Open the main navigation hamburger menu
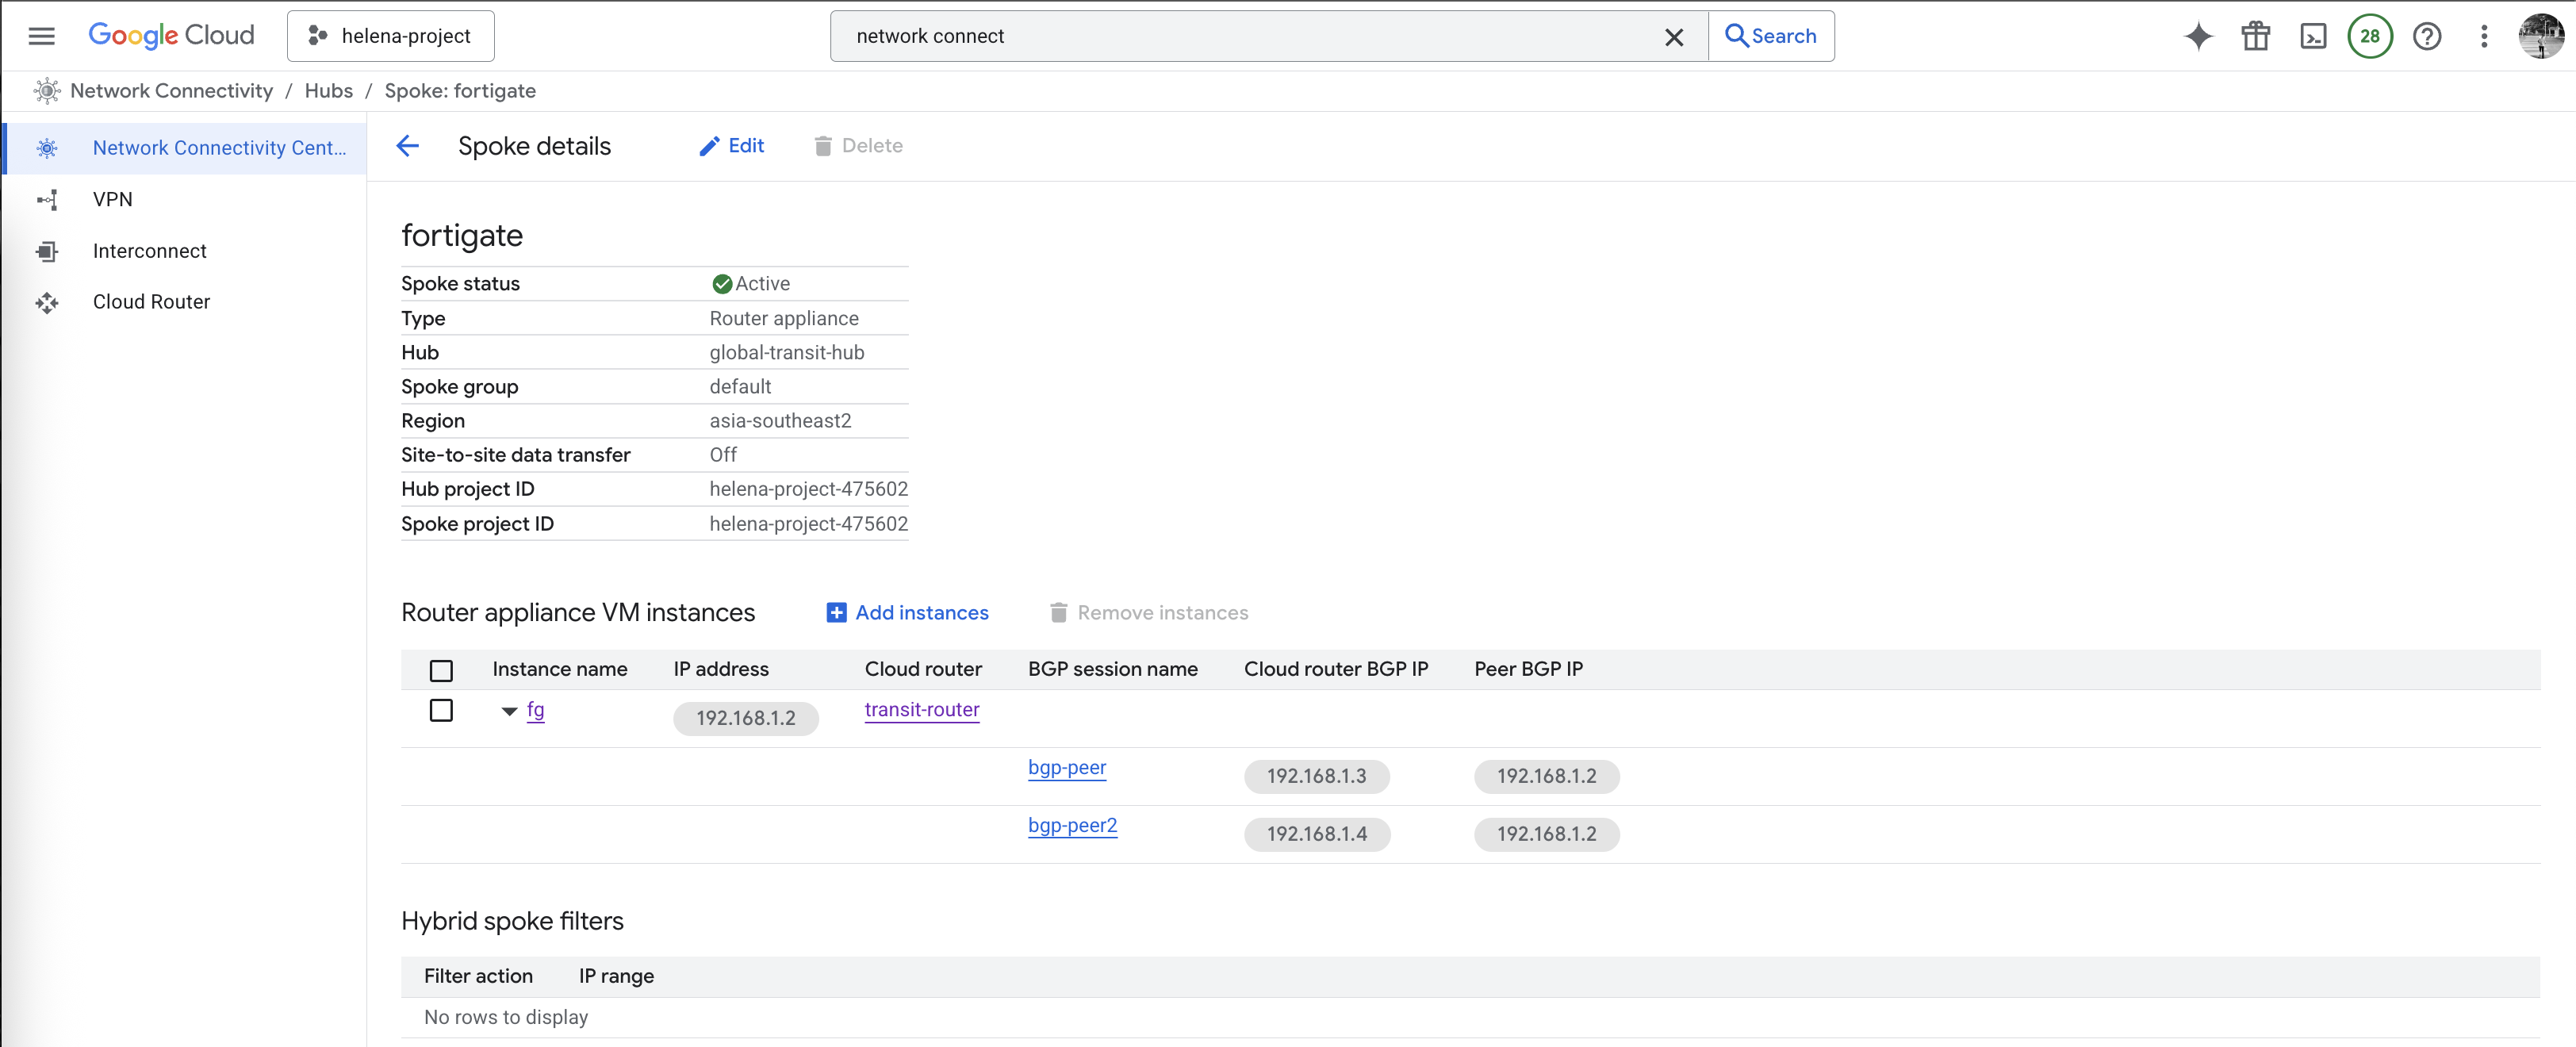This screenshot has width=2576, height=1047. [41, 36]
